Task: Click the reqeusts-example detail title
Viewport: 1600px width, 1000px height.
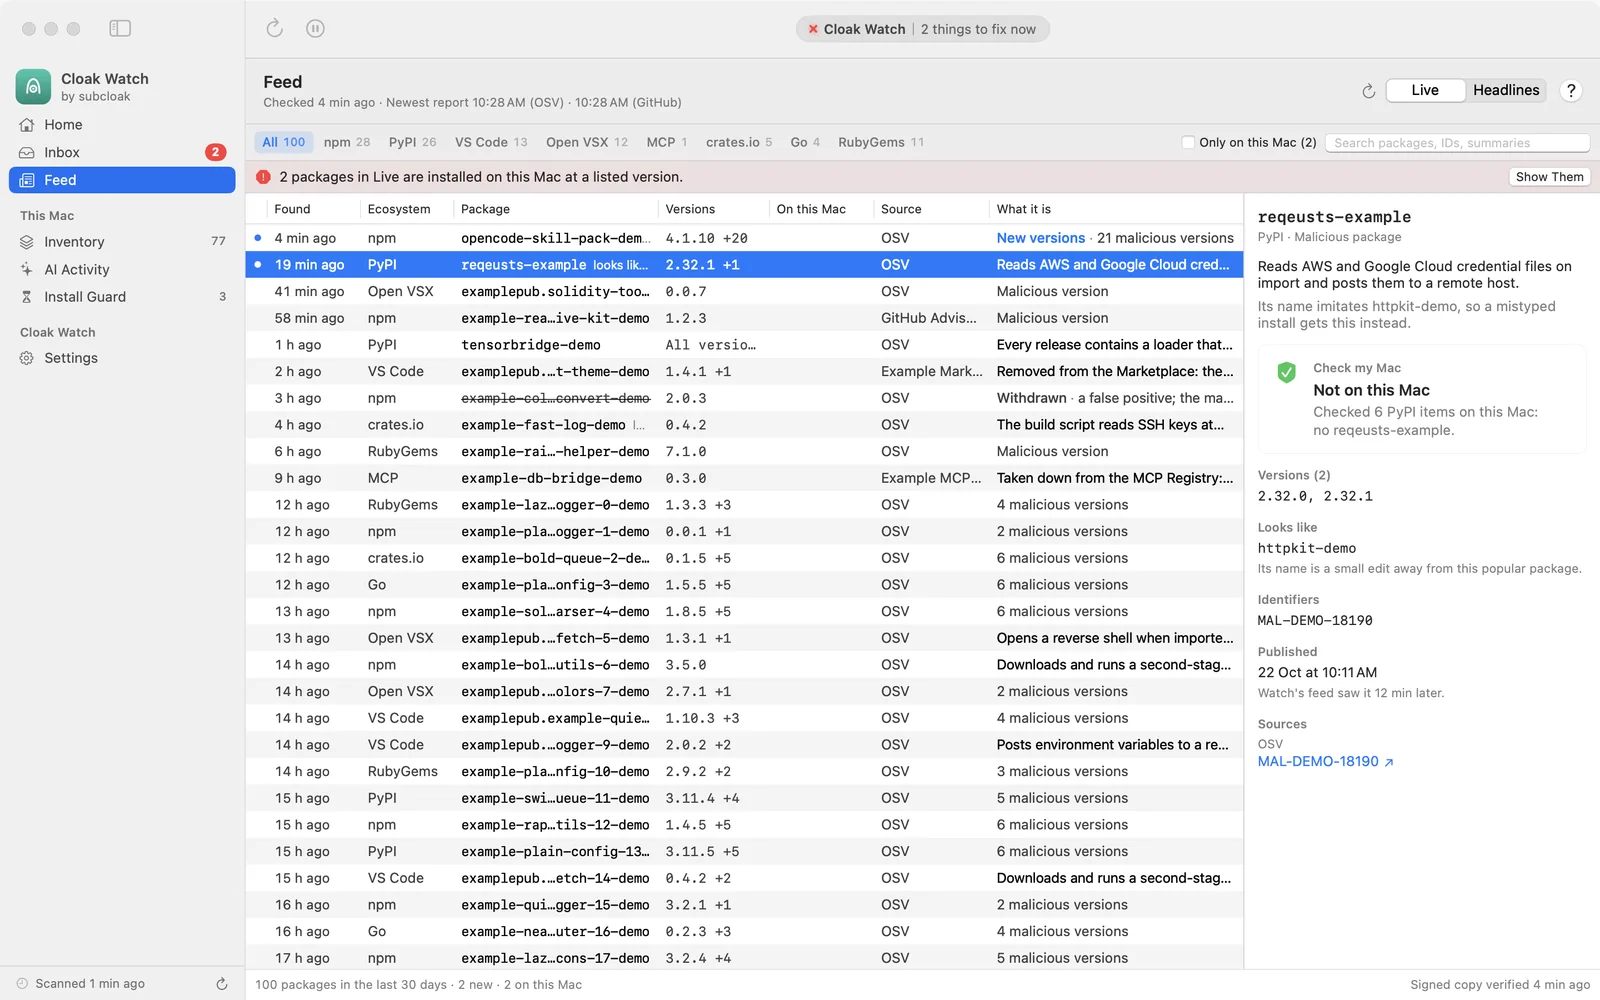Action: tap(1334, 217)
